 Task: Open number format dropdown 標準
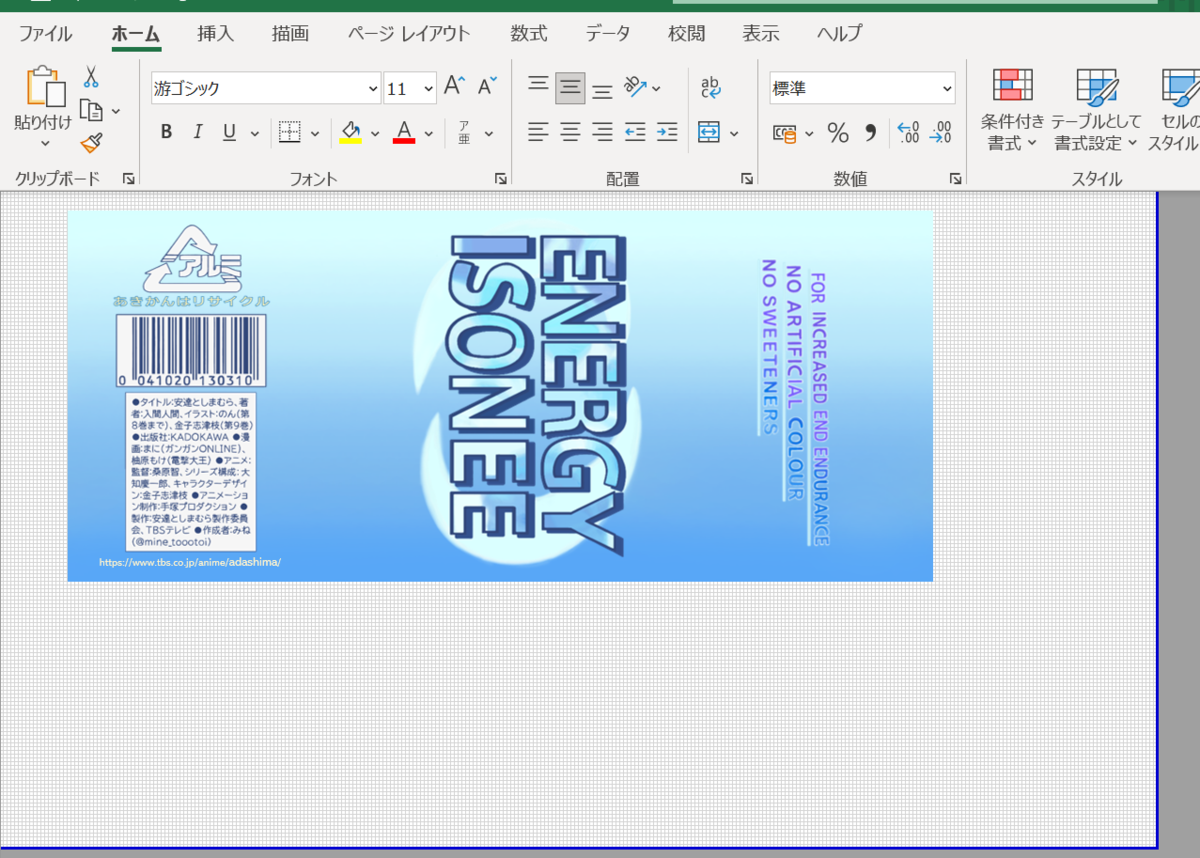[947, 88]
